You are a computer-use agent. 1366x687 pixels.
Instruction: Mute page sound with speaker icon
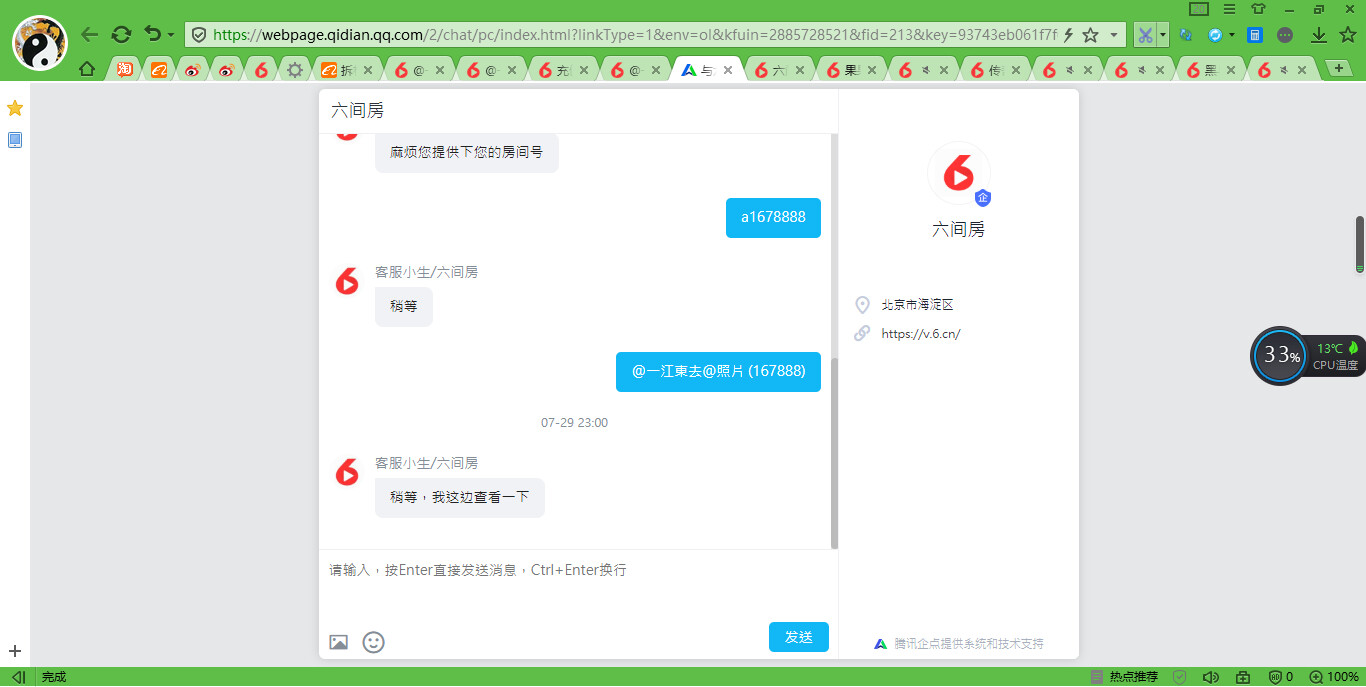(x=1210, y=677)
